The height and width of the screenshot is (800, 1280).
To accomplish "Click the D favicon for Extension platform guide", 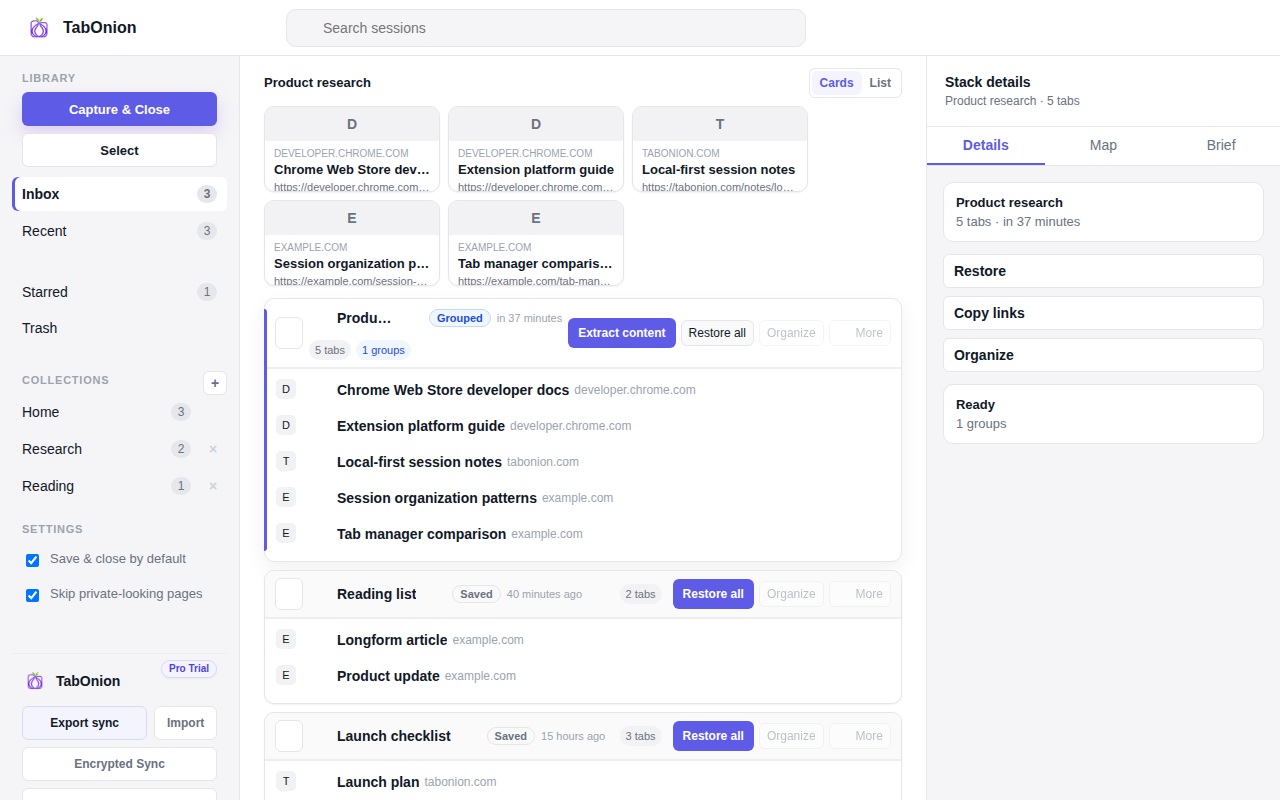I will [286, 426].
